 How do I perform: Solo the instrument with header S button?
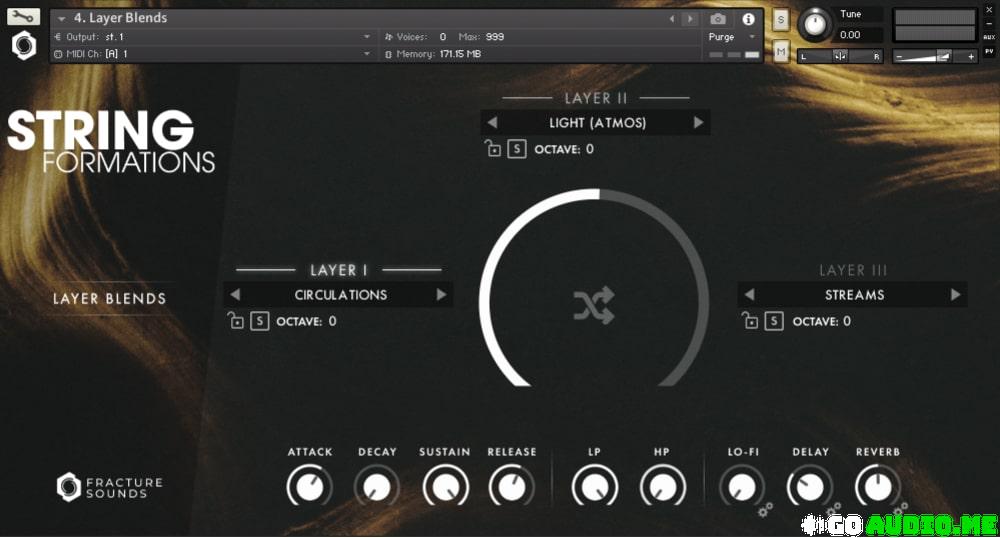(781, 20)
